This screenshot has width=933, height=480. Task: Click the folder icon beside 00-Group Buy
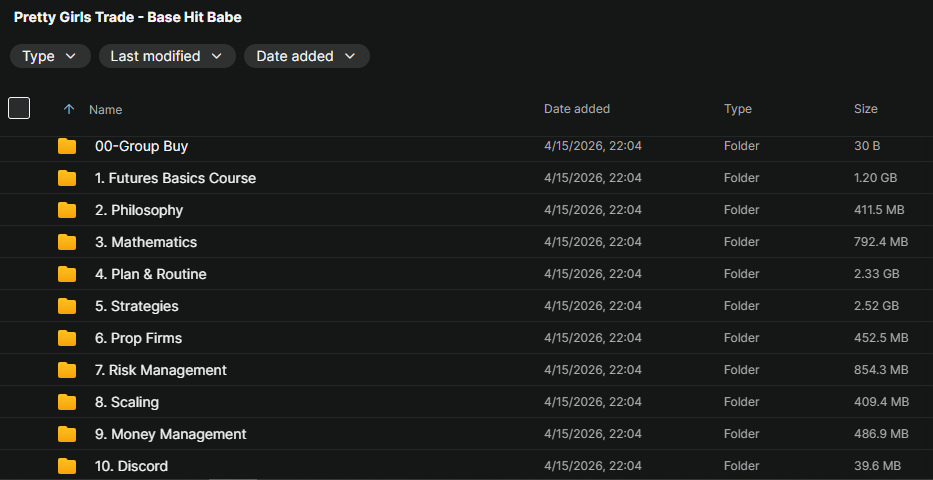tap(67, 146)
